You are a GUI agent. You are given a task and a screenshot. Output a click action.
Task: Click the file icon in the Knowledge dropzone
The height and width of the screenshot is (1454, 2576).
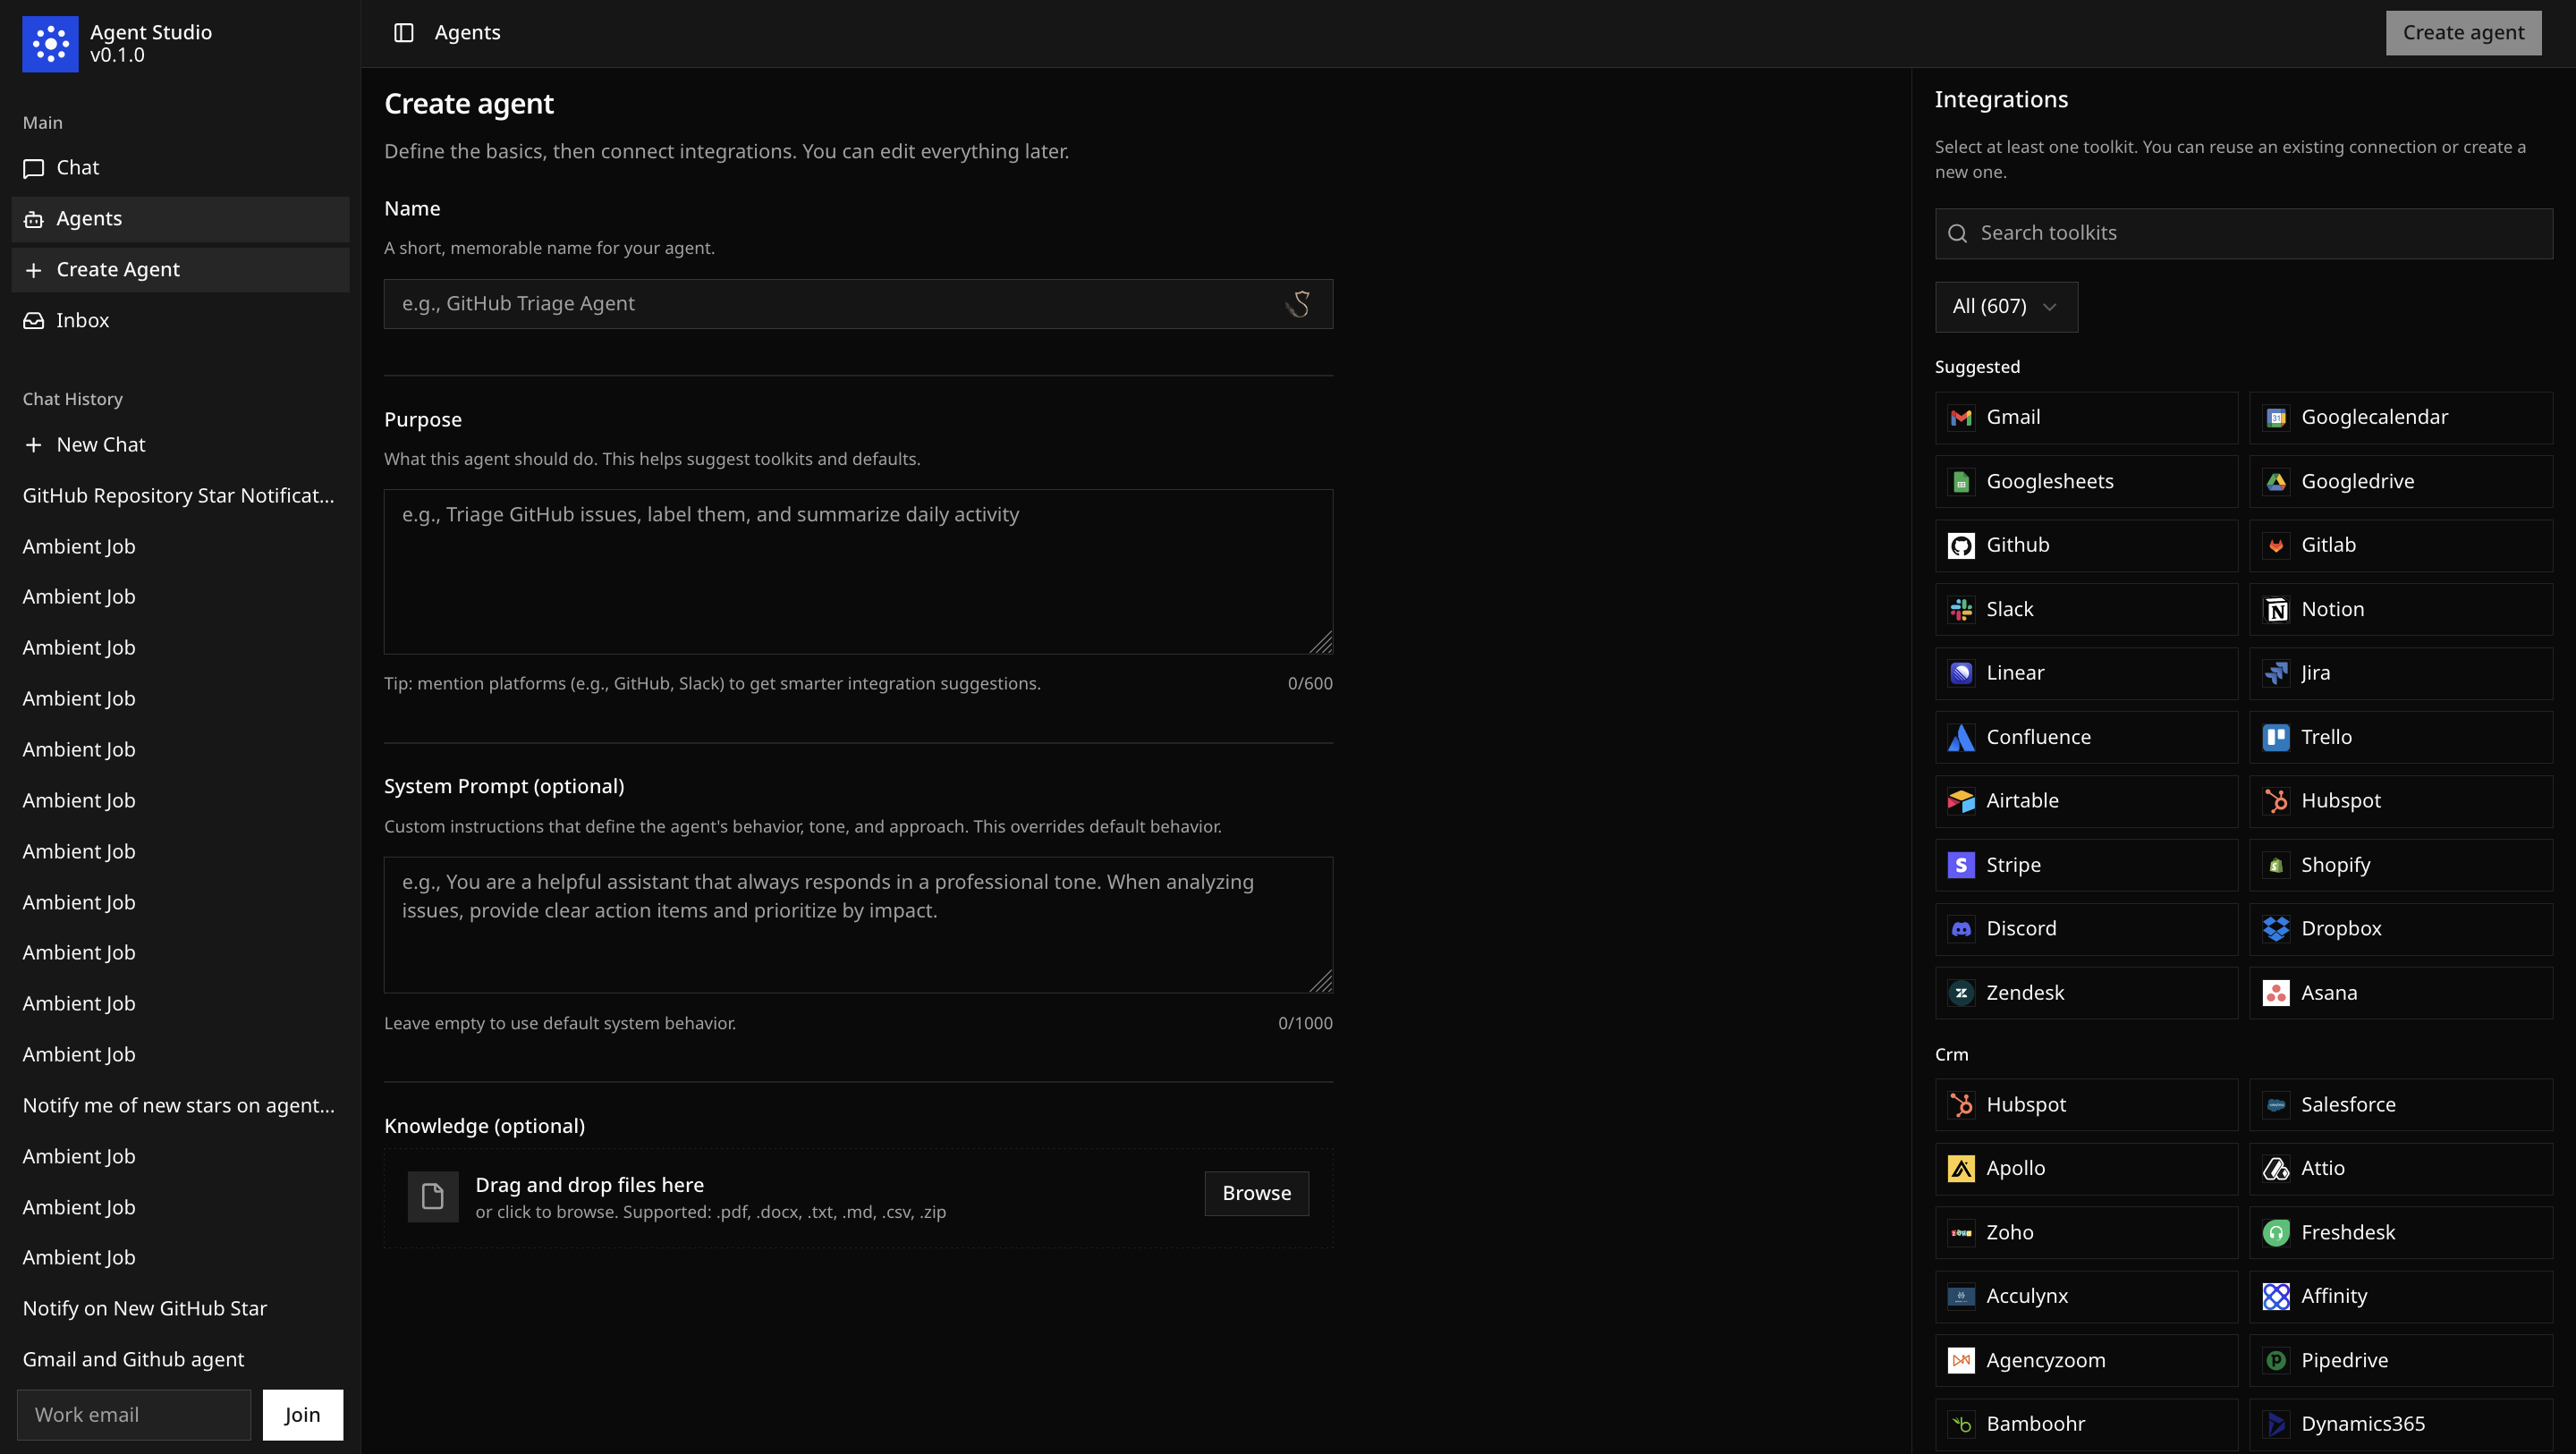433,1196
